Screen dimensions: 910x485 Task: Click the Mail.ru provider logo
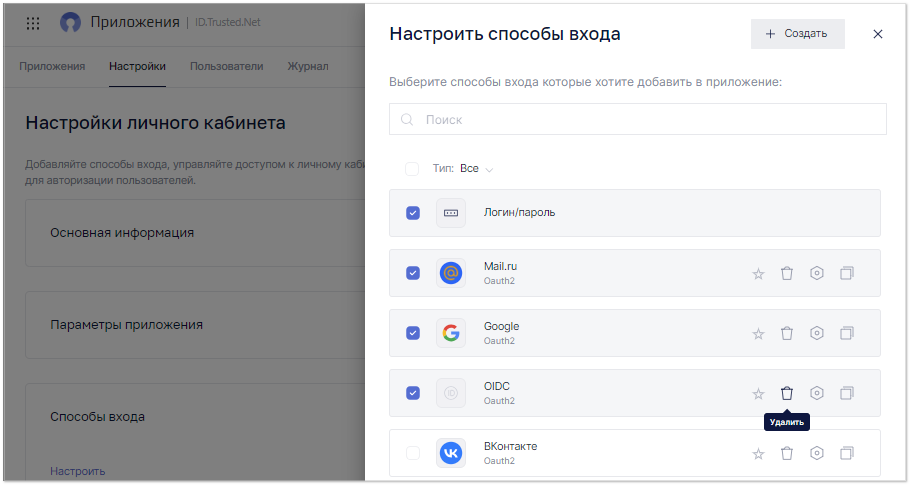pos(451,273)
